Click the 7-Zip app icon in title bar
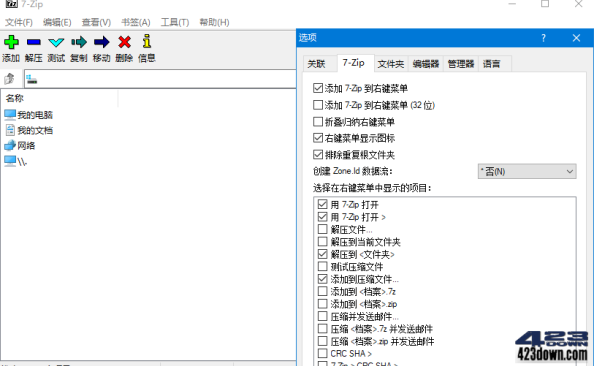 [11, 4]
